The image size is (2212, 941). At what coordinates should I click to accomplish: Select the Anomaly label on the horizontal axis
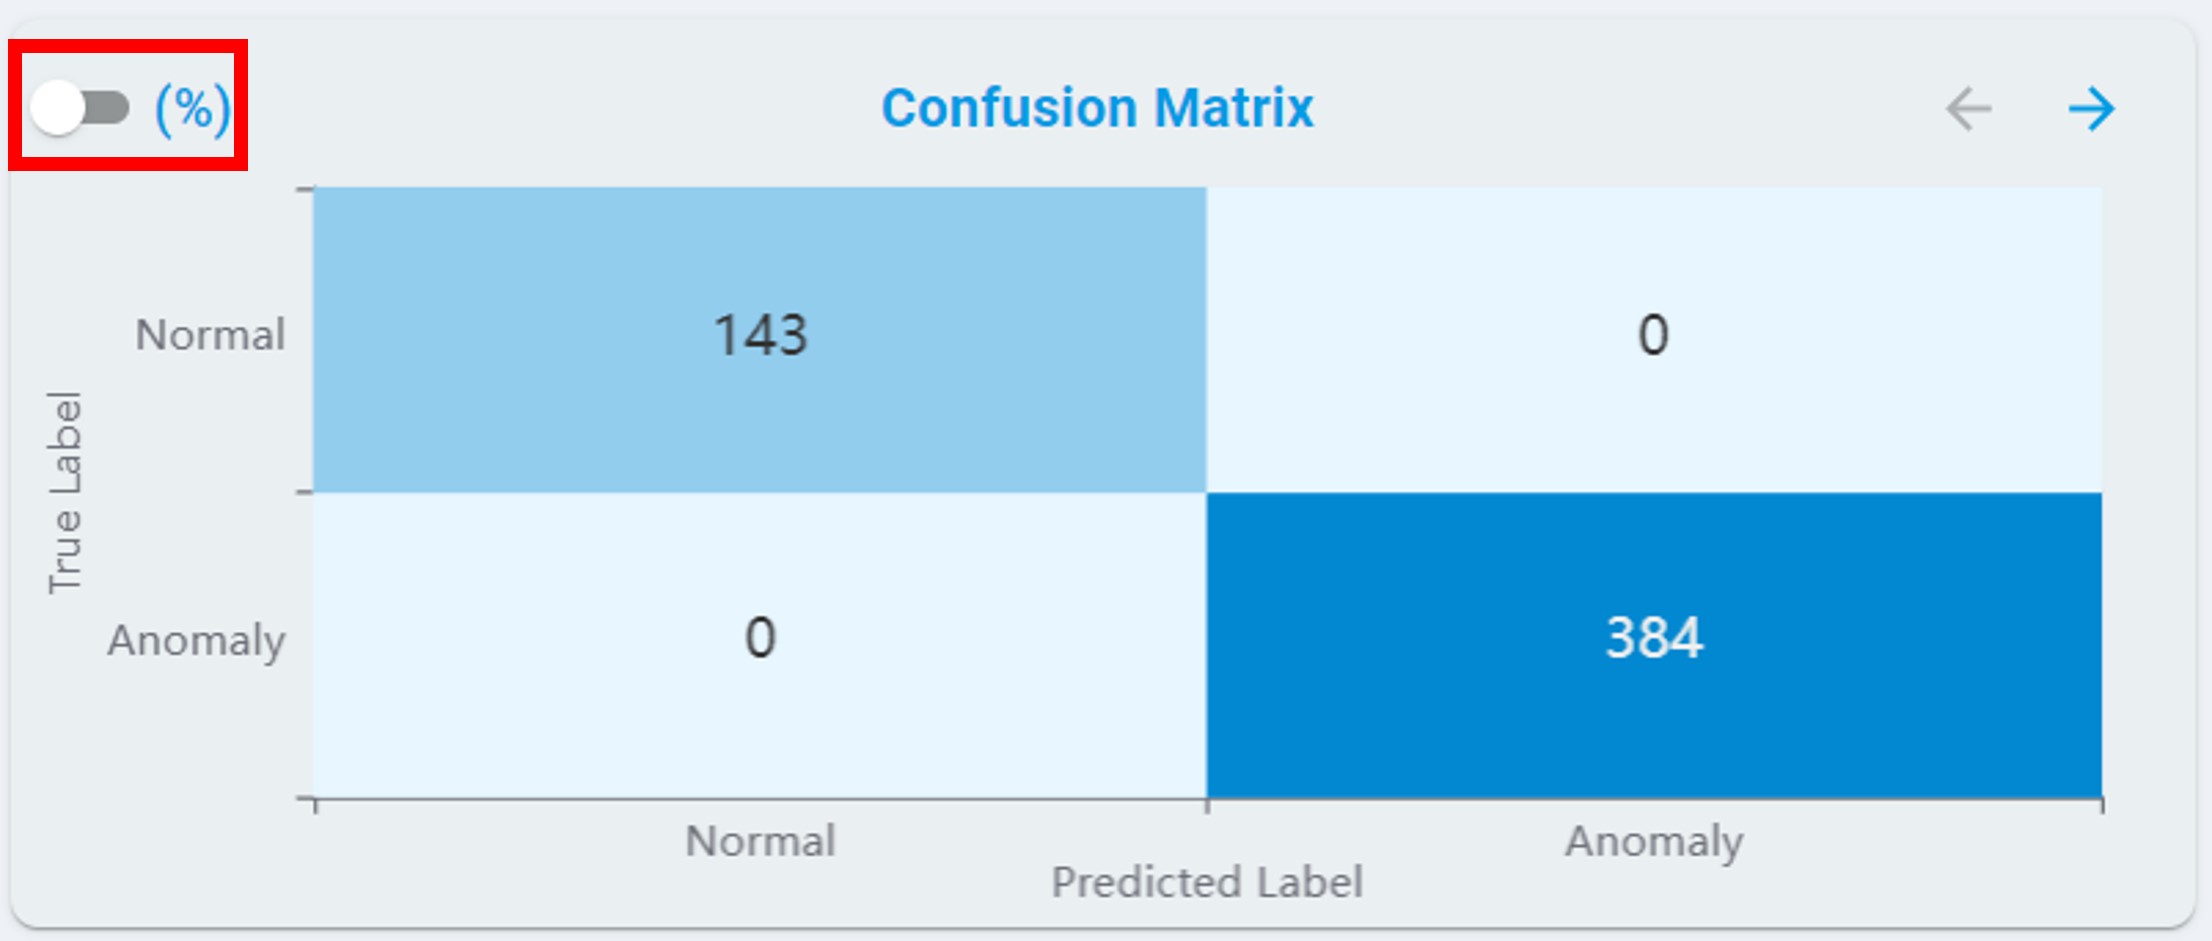click(x=1654, y=841)
